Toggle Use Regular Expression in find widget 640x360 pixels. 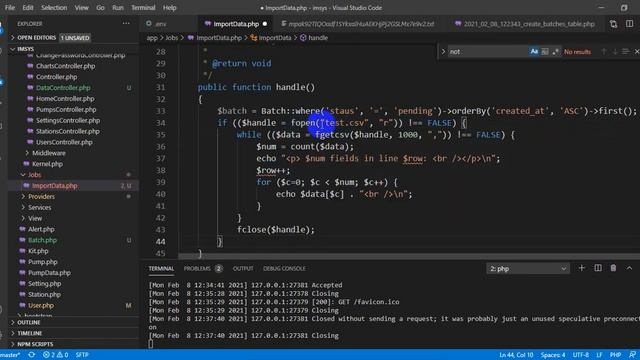(555, 51)
